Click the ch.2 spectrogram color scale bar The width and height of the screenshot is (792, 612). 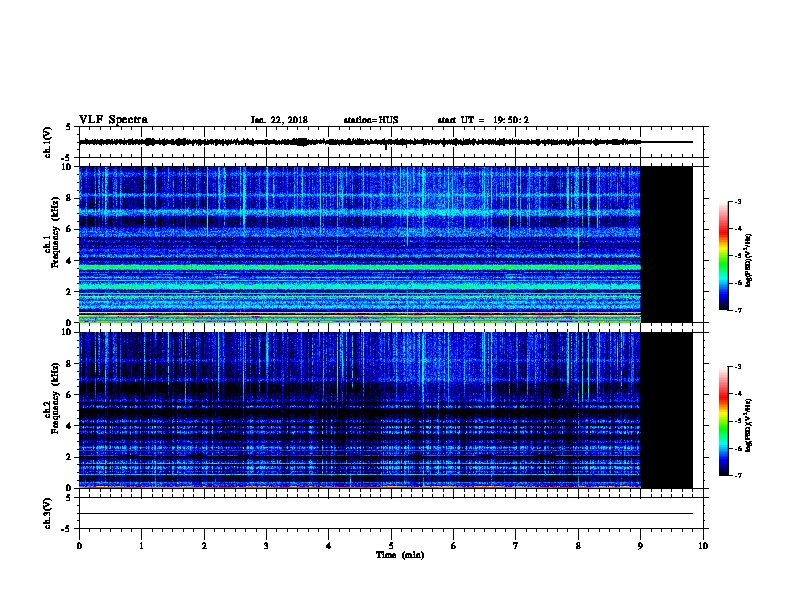coord(724,421)
